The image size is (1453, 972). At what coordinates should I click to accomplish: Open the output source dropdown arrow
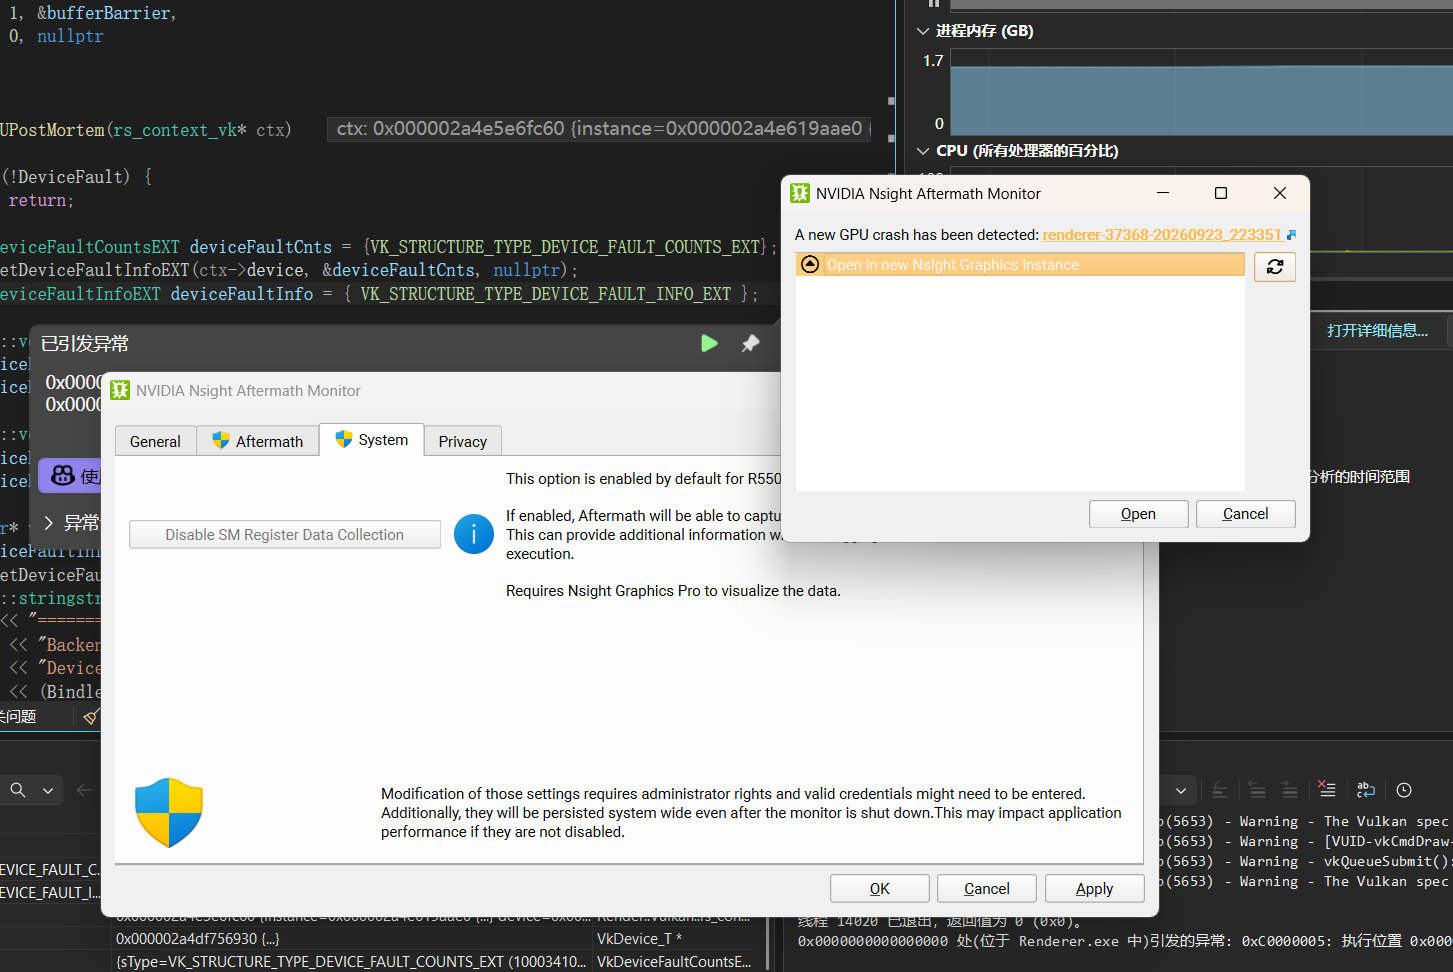point(1181,790)
